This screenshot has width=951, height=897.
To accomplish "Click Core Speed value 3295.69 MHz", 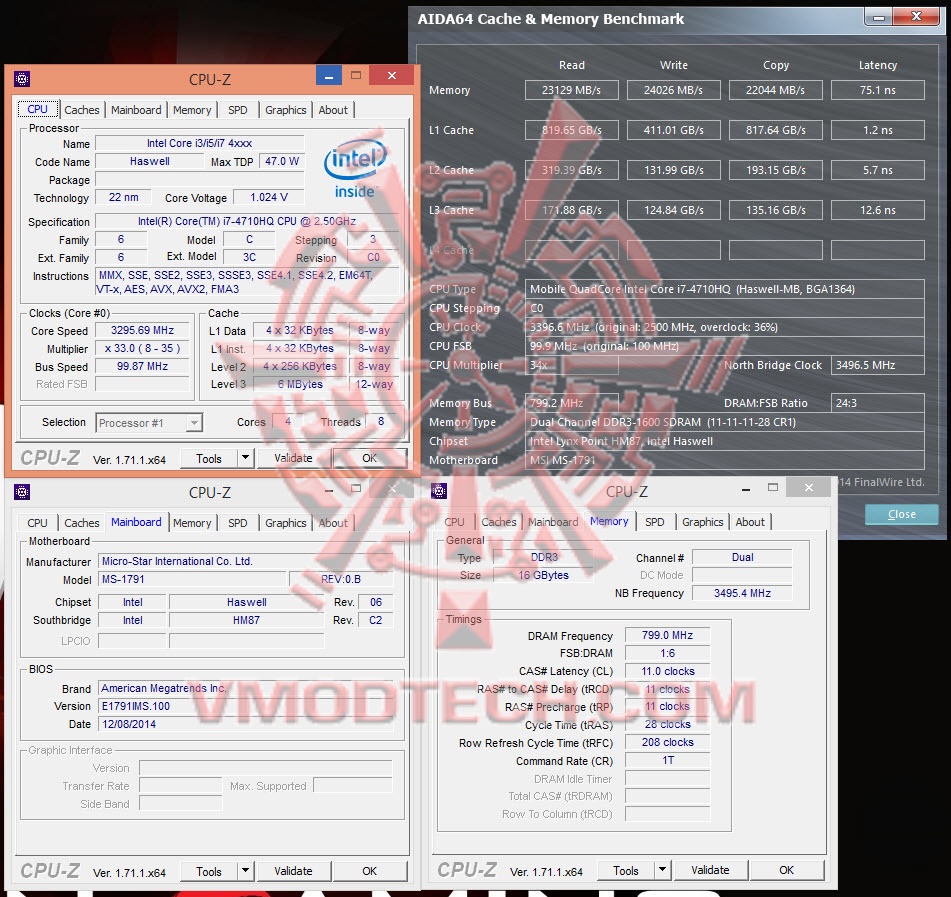I will tap(143, 331).
